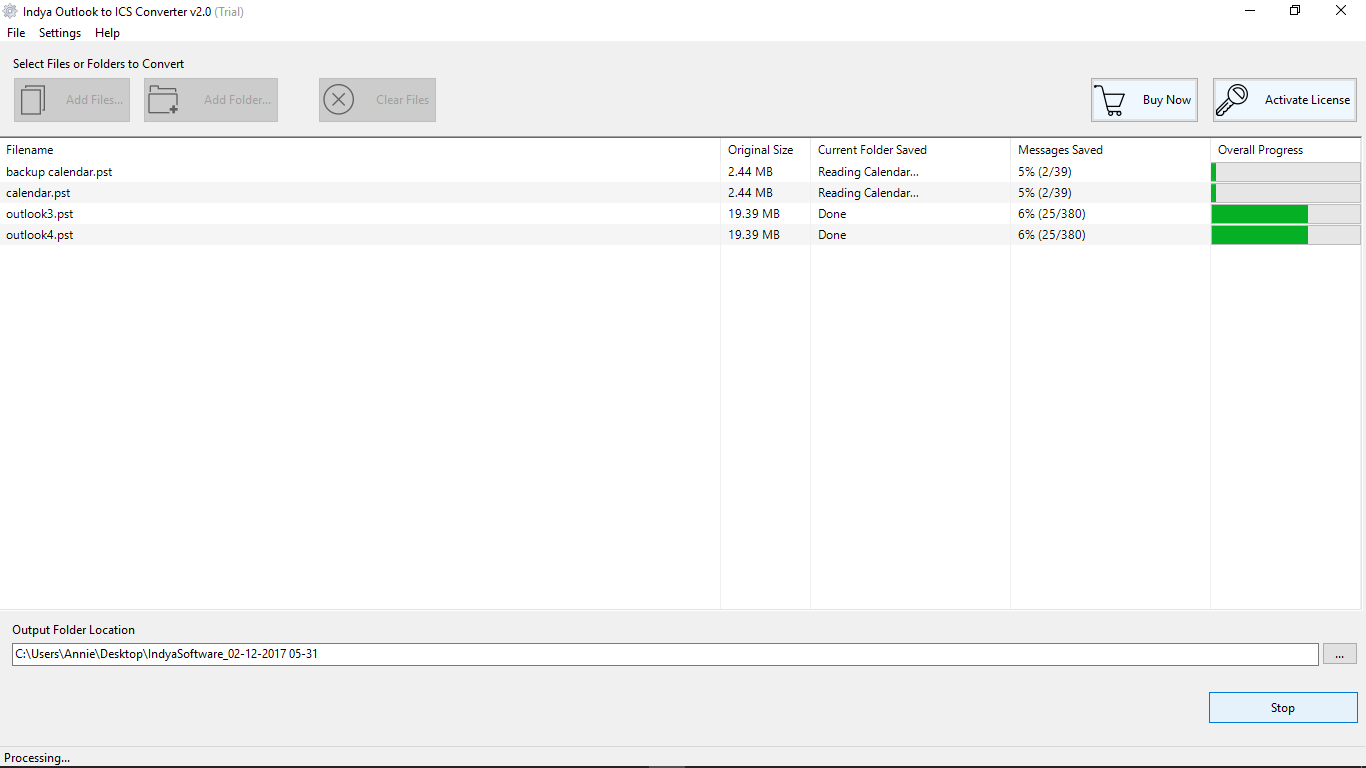
Task: Open the Settings menu
Action: tap(60, 33)
